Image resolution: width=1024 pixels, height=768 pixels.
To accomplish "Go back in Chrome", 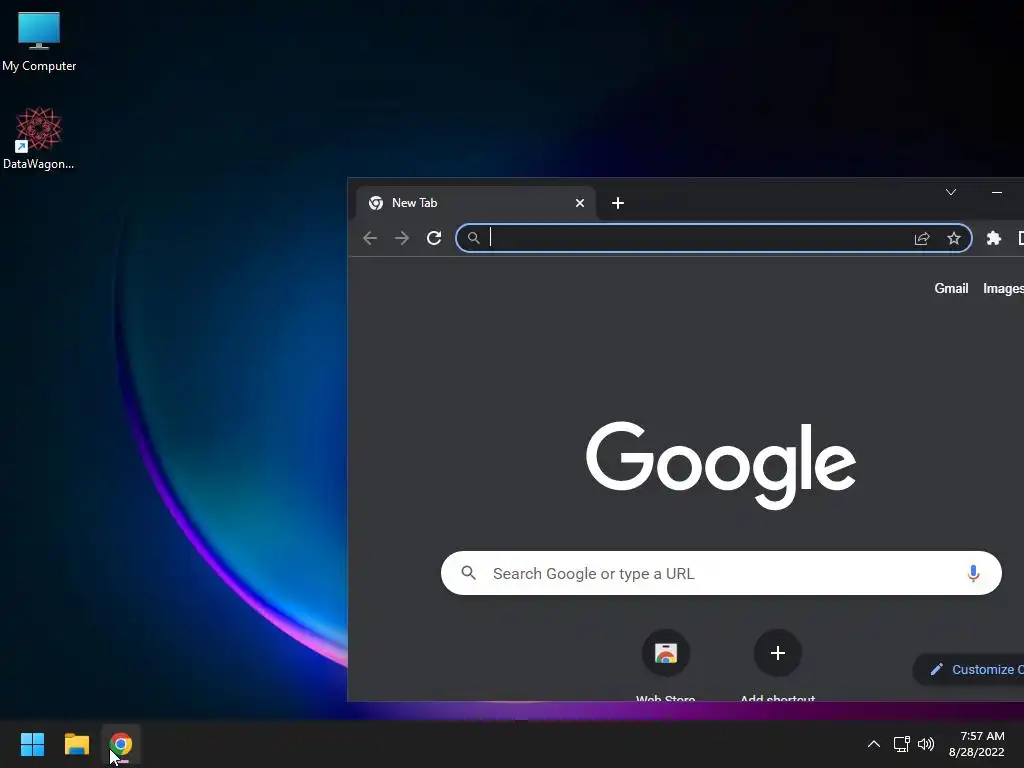I will click(x=370, y=238).
